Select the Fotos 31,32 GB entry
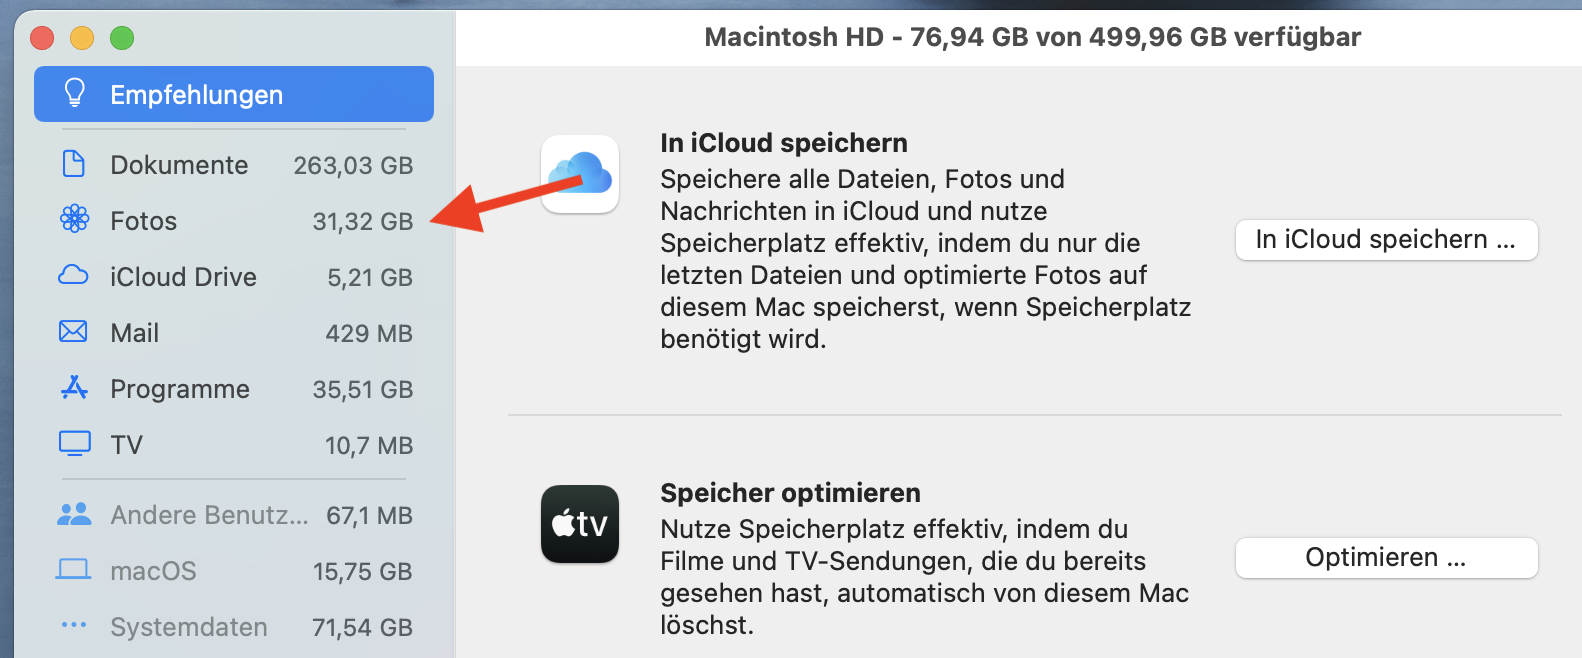 [234, 221]
